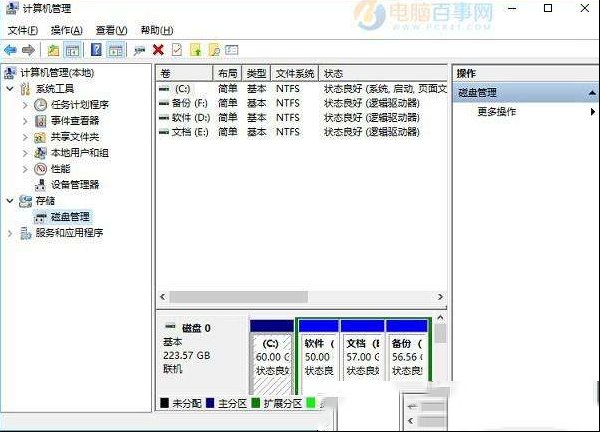Select the 文档 (E:) volume row

click(x=302, y=132)
